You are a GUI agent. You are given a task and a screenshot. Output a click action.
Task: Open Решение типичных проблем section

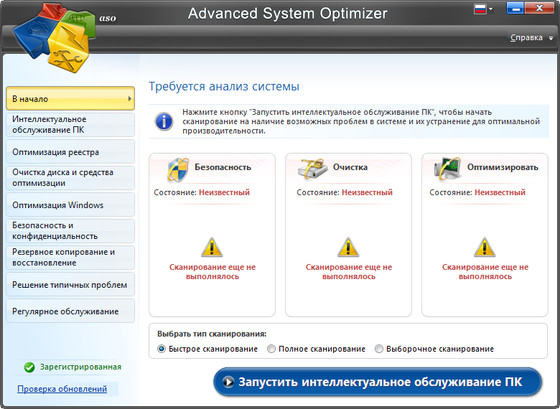(70, 285)
